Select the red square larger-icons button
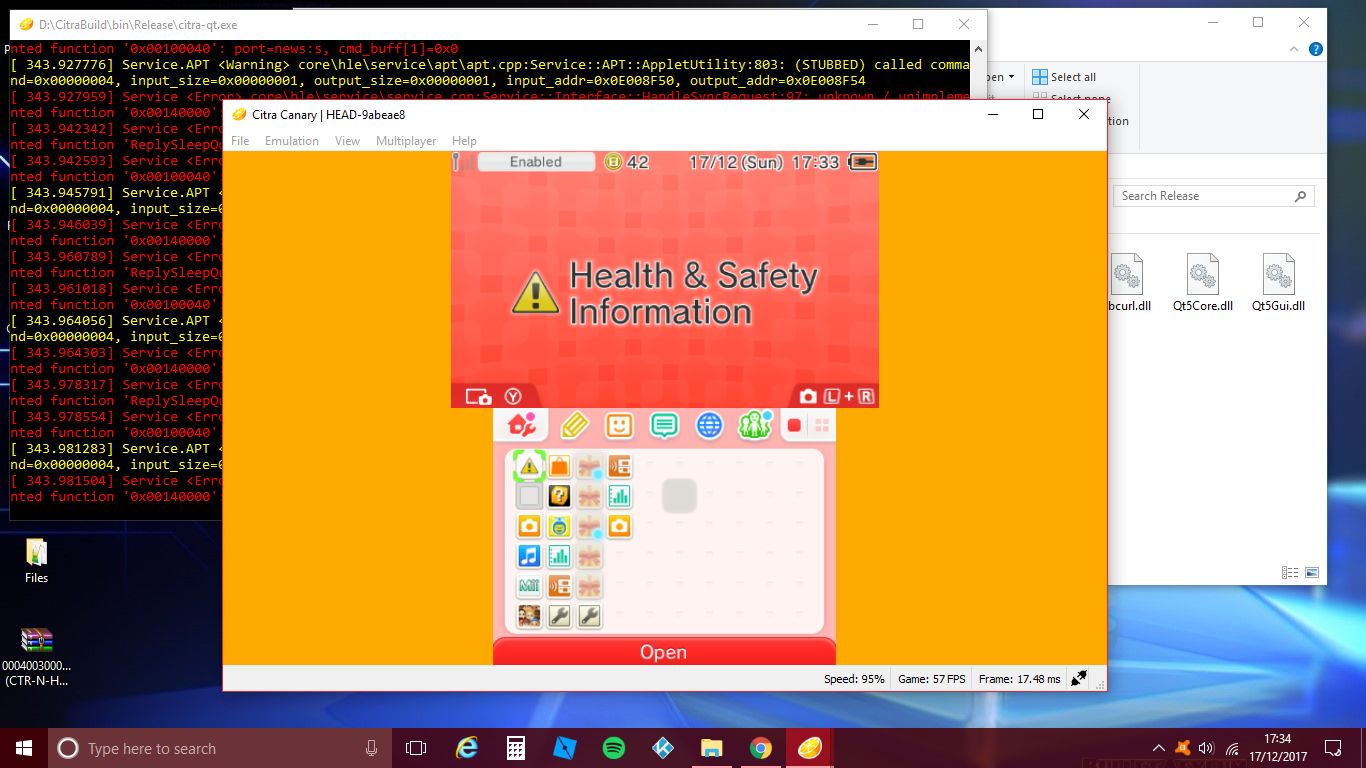Screen dimensions: 1366x768 pos(794,425)
